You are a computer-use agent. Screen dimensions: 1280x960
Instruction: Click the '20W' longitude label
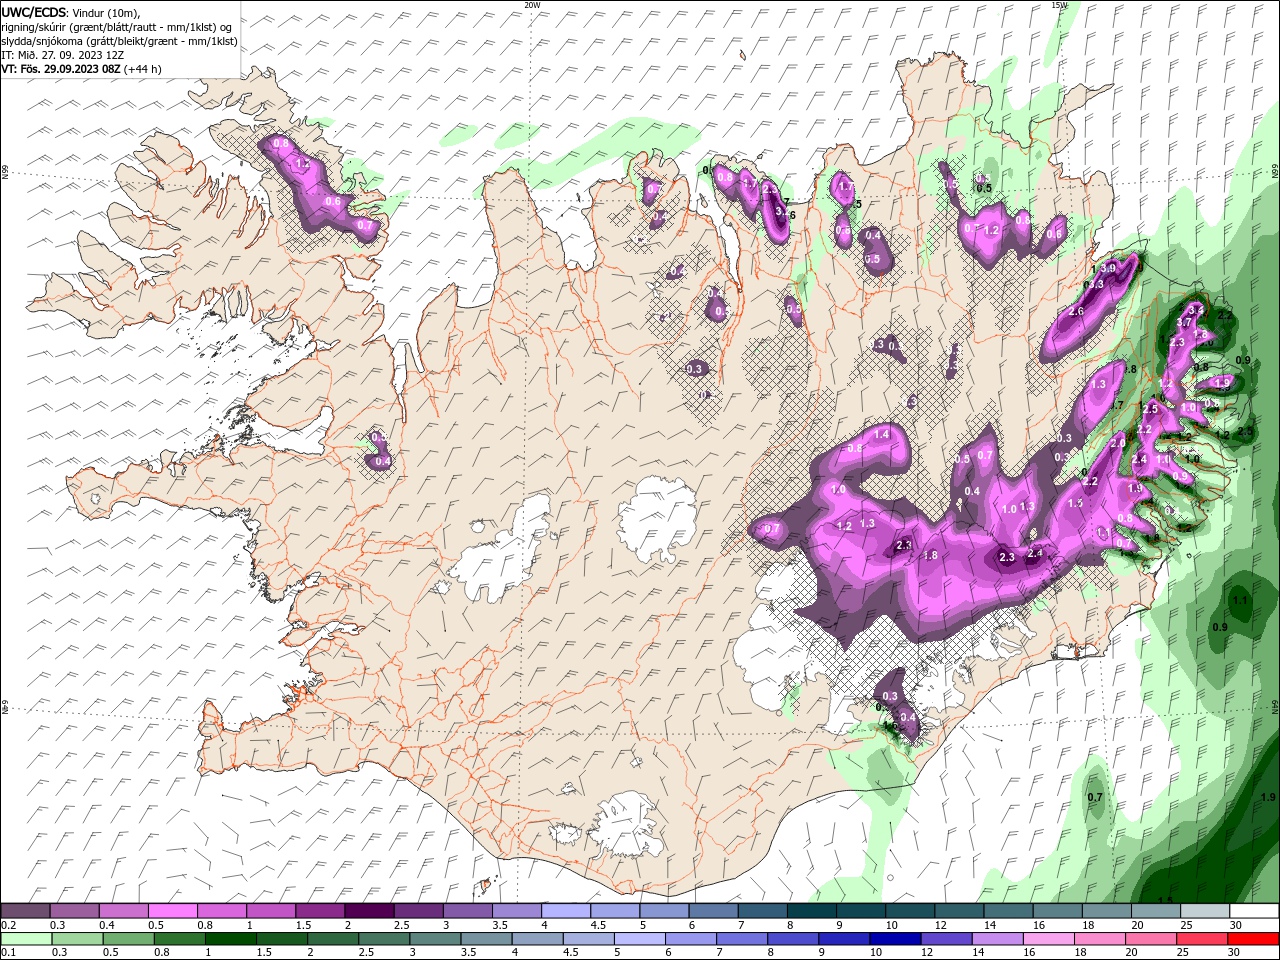coord(532,5)
